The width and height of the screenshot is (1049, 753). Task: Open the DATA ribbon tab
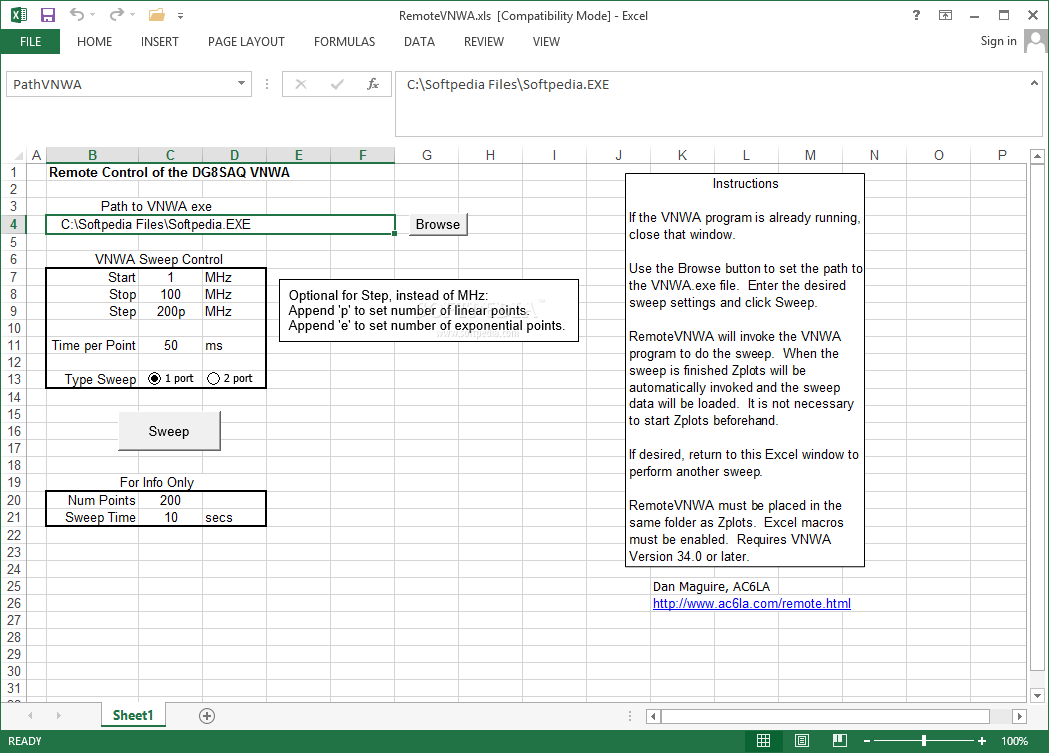coord(419,41)
